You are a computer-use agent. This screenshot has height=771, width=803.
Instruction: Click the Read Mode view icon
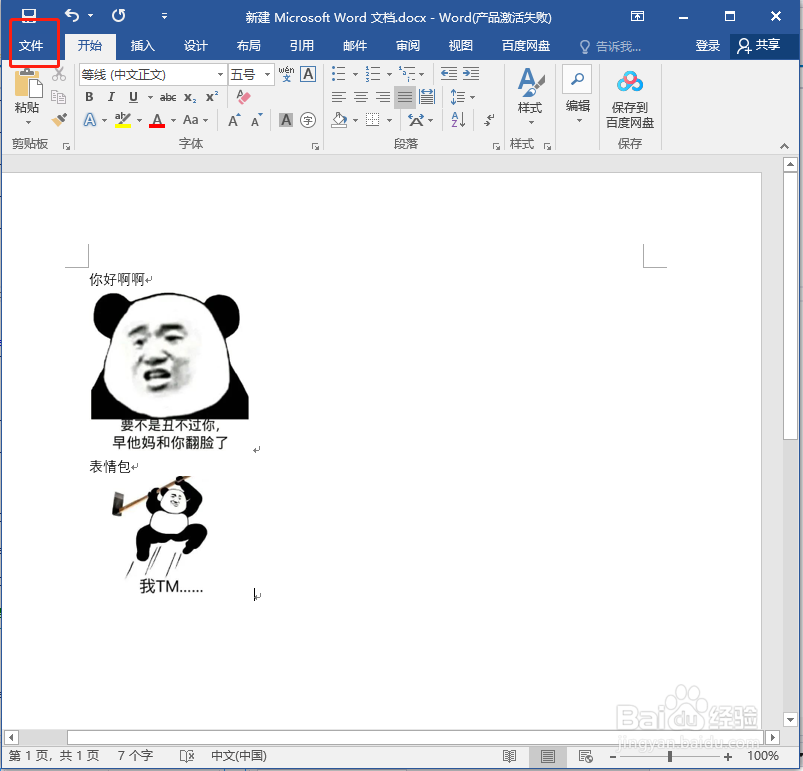(509, 756)
